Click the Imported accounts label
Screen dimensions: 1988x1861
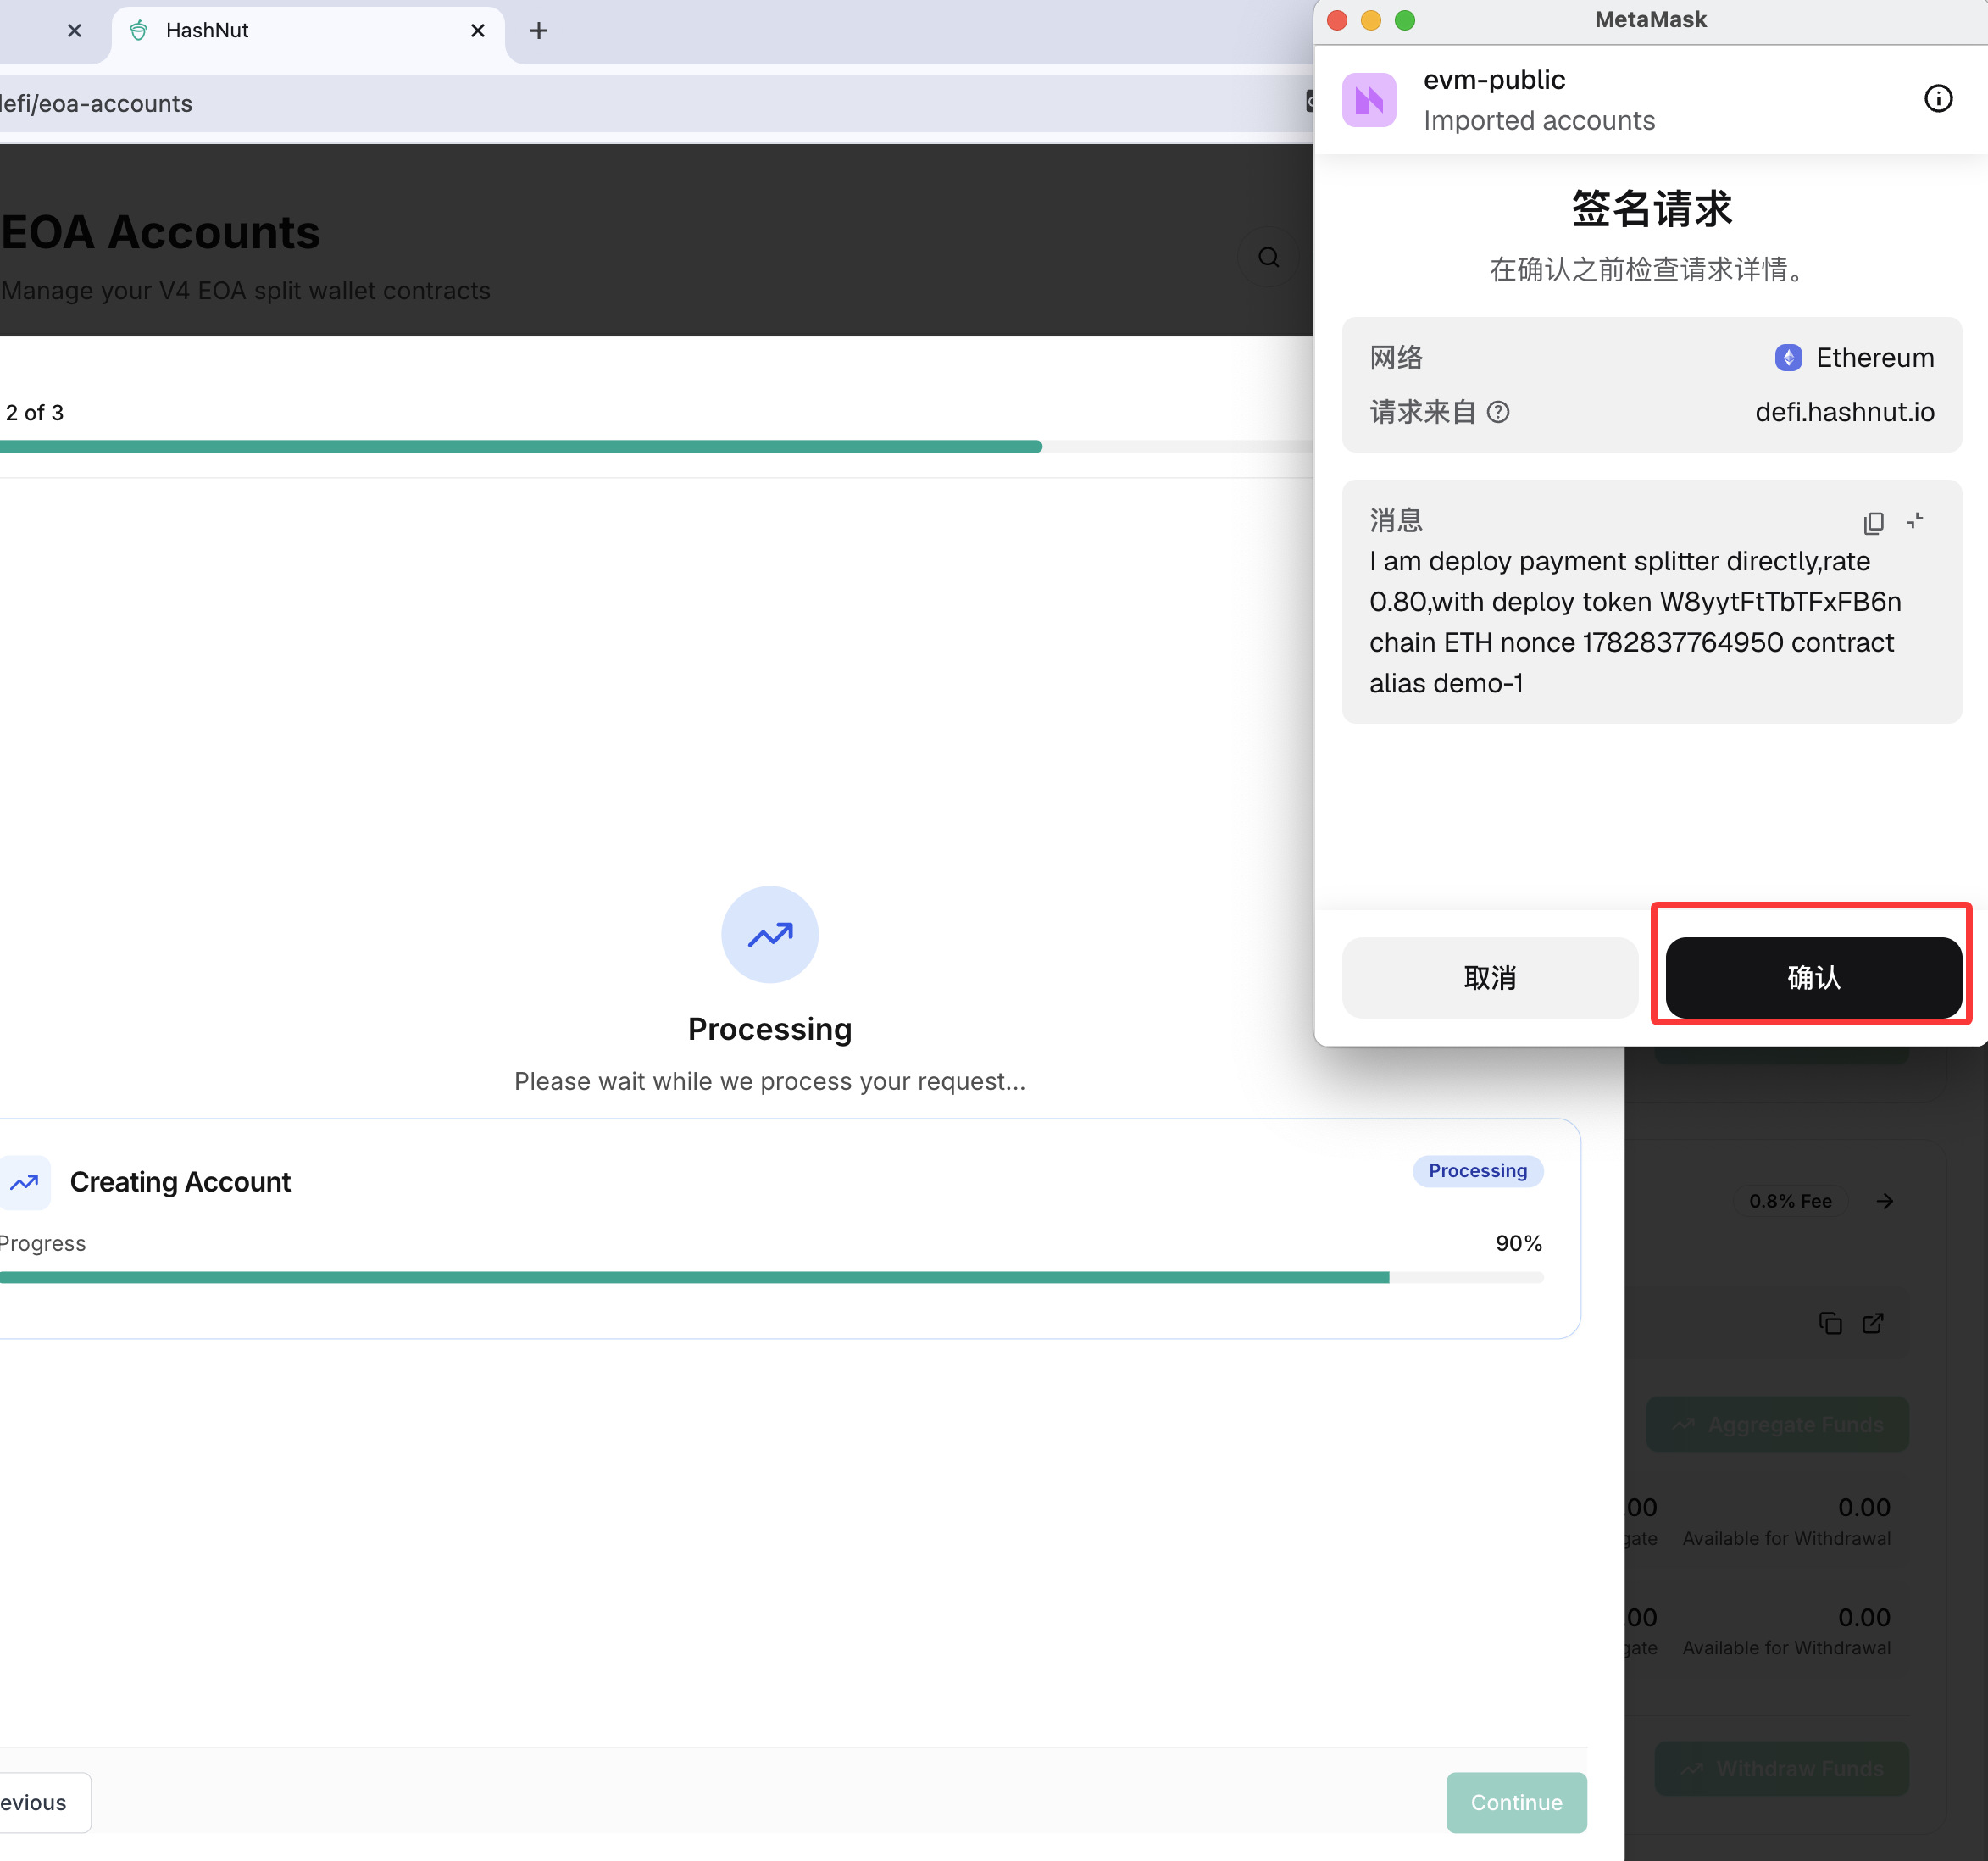tap(1539, 120)
